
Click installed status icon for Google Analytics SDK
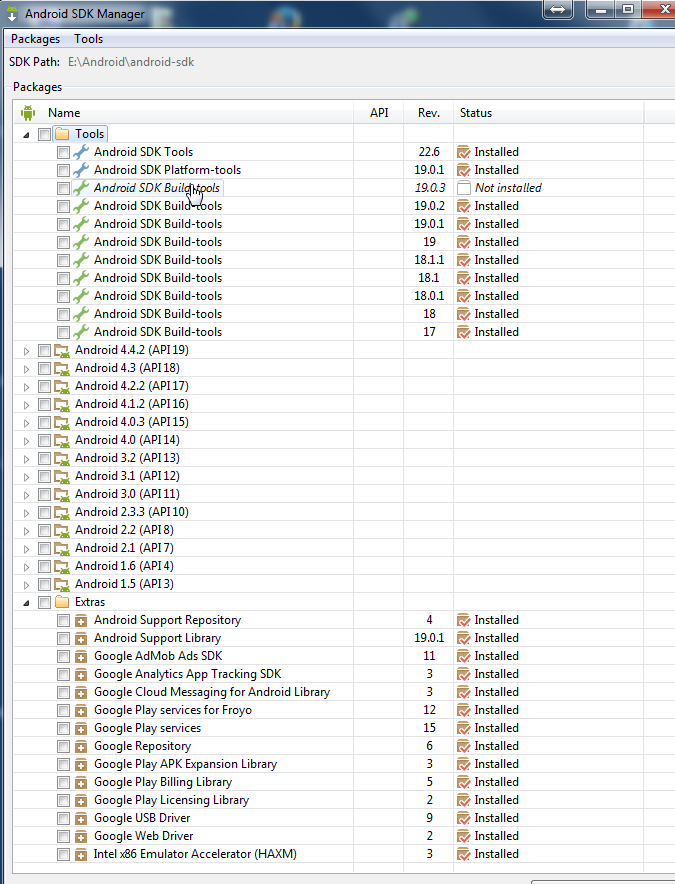pyautogui.click(x=464, y=674)
